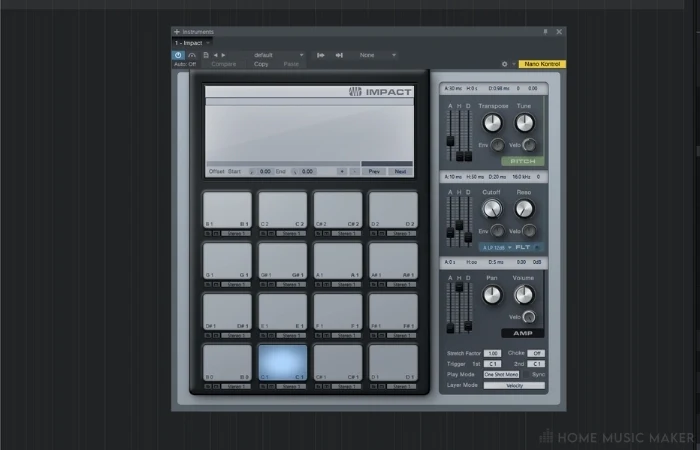Go to previous preset arrow
The height and width of the screenshot is (450, 700).
(216, 55)
